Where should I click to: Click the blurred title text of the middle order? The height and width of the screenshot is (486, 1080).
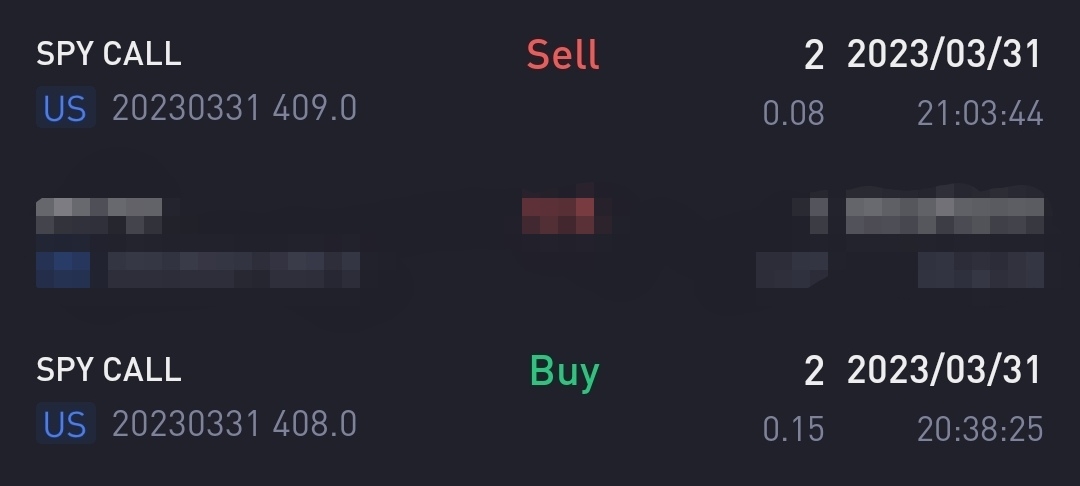pyautogui.click(x=99, y=216)
